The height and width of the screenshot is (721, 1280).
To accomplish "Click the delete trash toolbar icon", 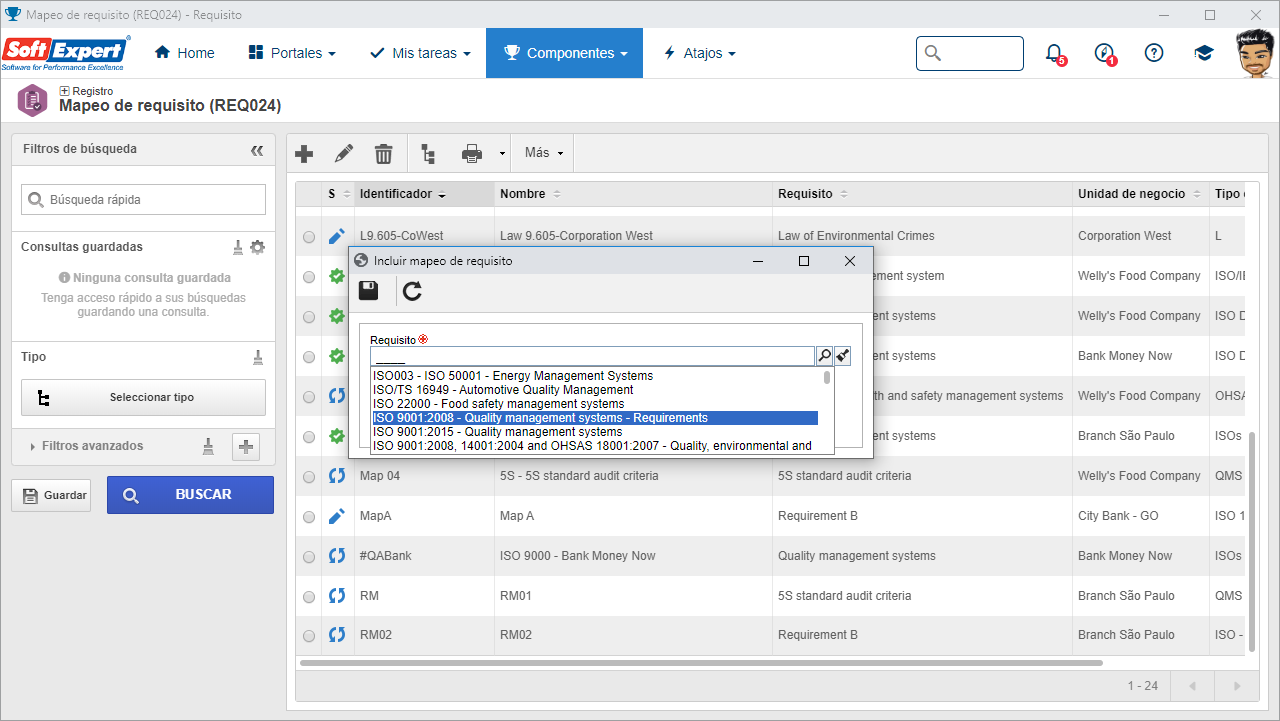I will click(x=383, y=154).
